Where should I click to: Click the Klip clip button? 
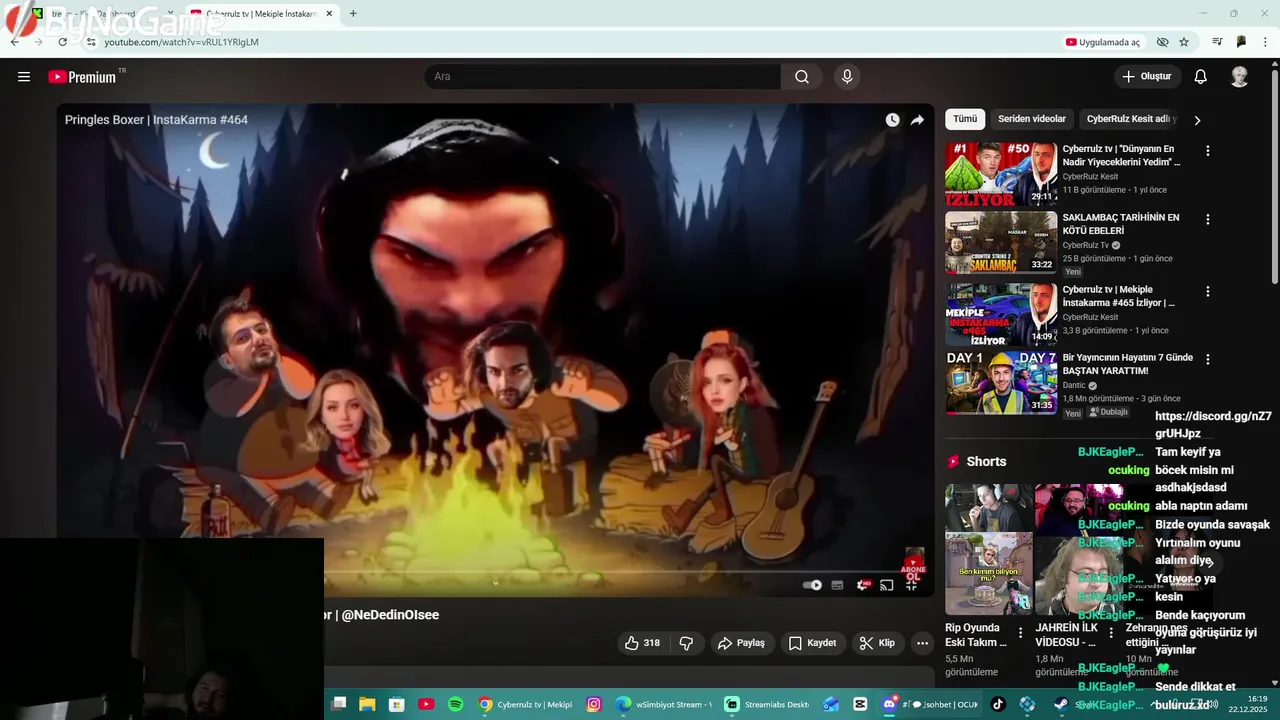(x=878, y=643)
